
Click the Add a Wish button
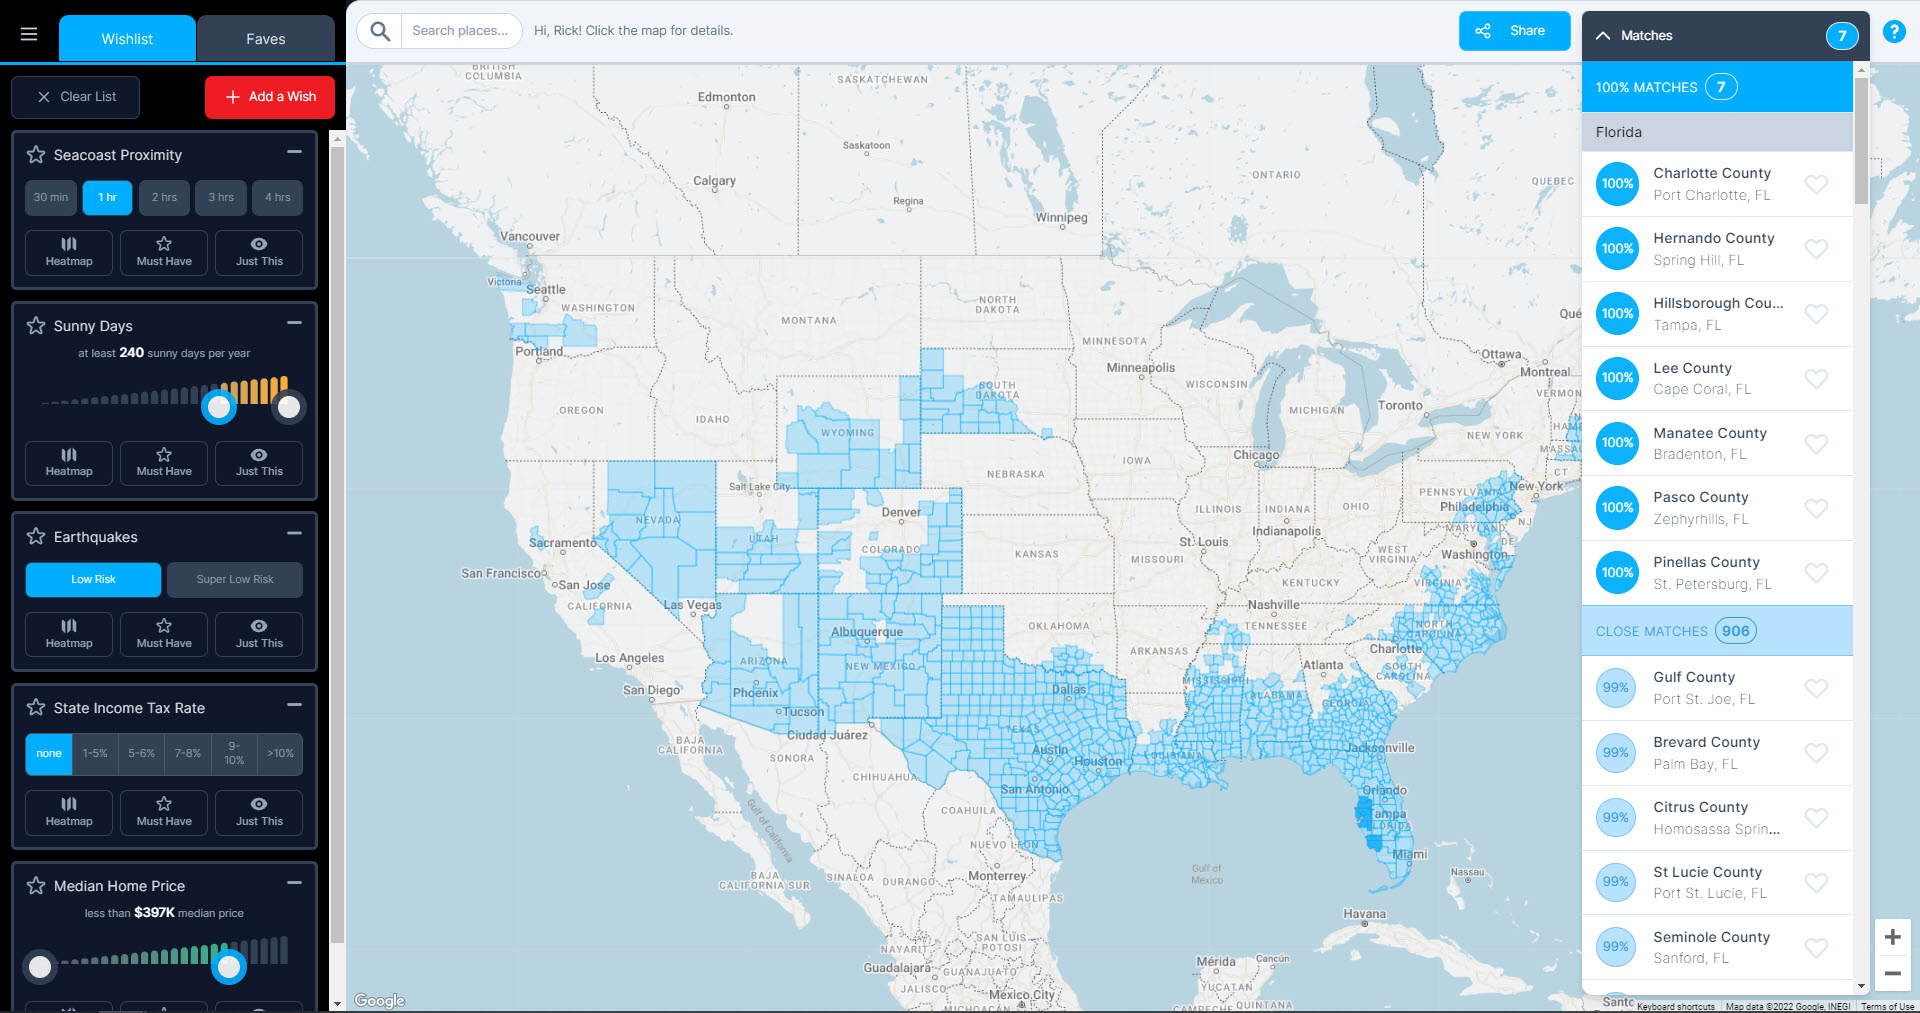270,97
